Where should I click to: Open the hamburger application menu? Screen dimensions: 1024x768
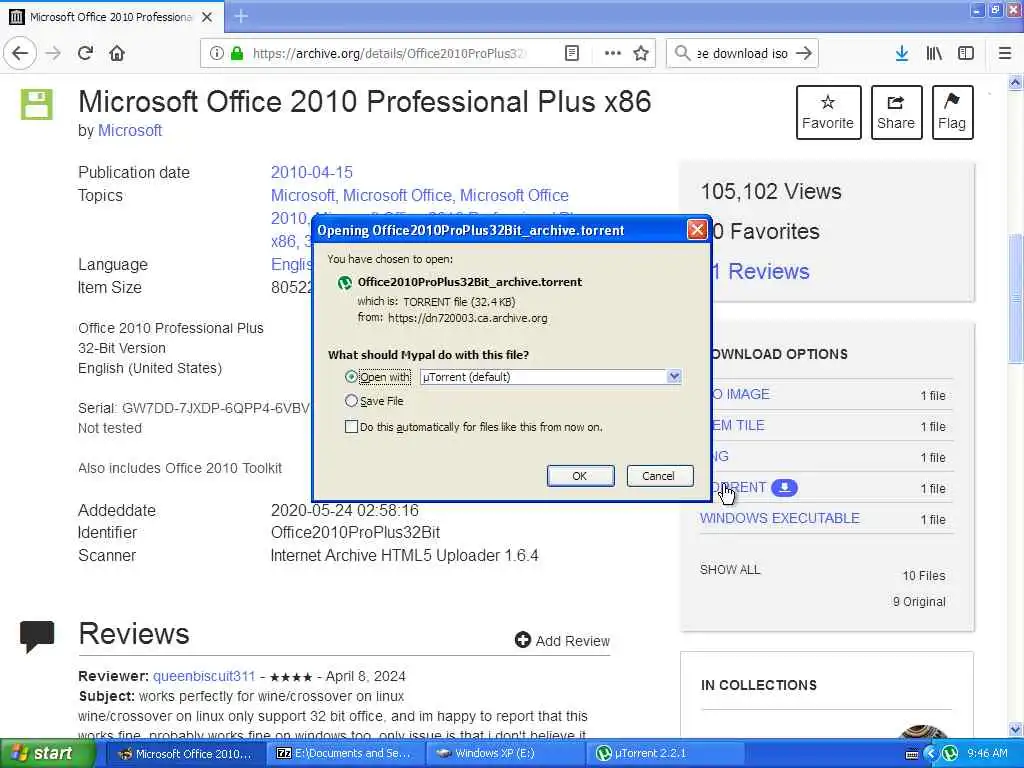[1005, 53]
